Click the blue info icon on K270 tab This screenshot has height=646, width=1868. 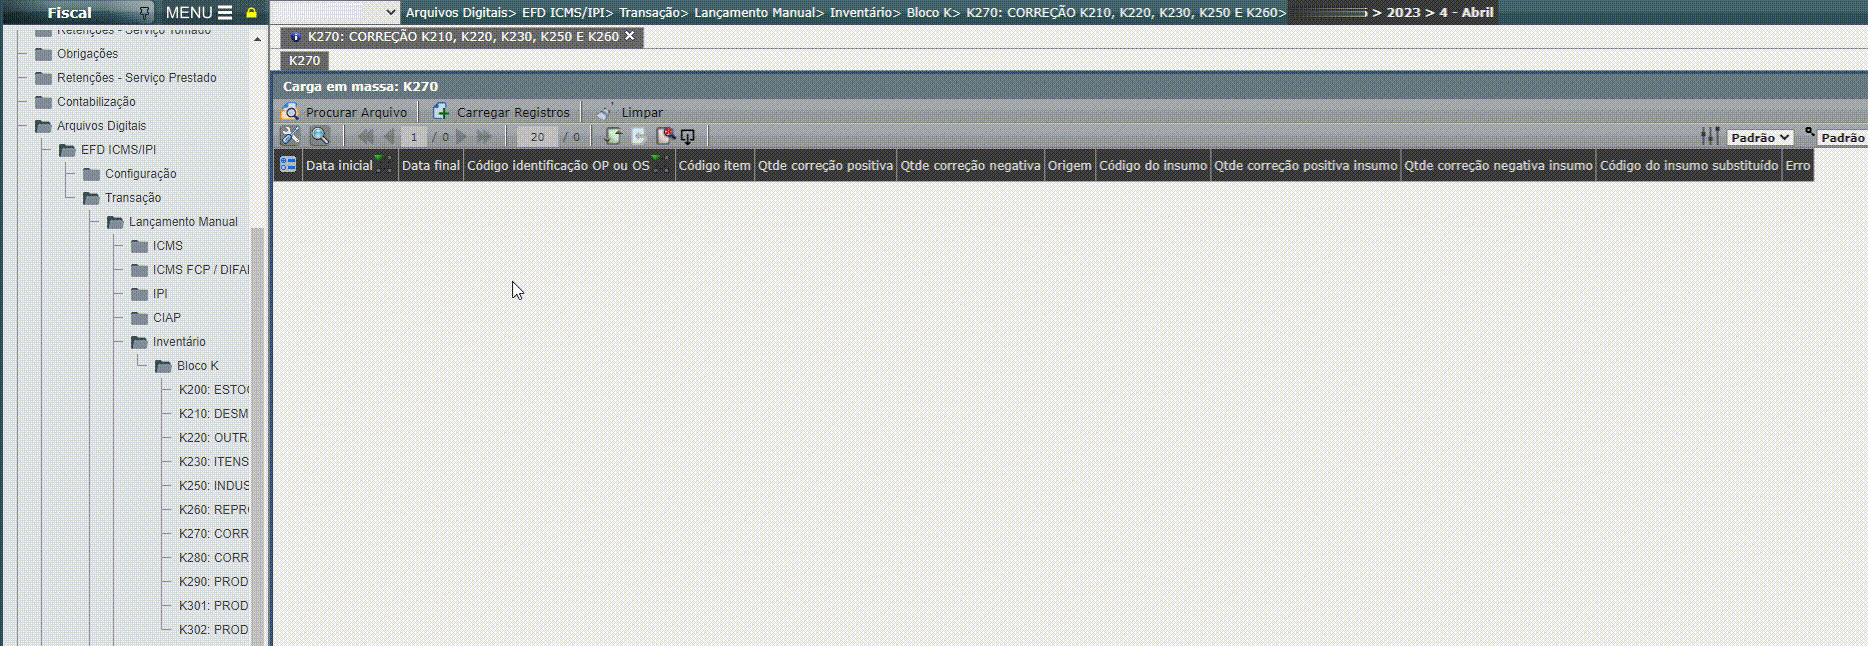pyautogui.click(x=295, y=37)
